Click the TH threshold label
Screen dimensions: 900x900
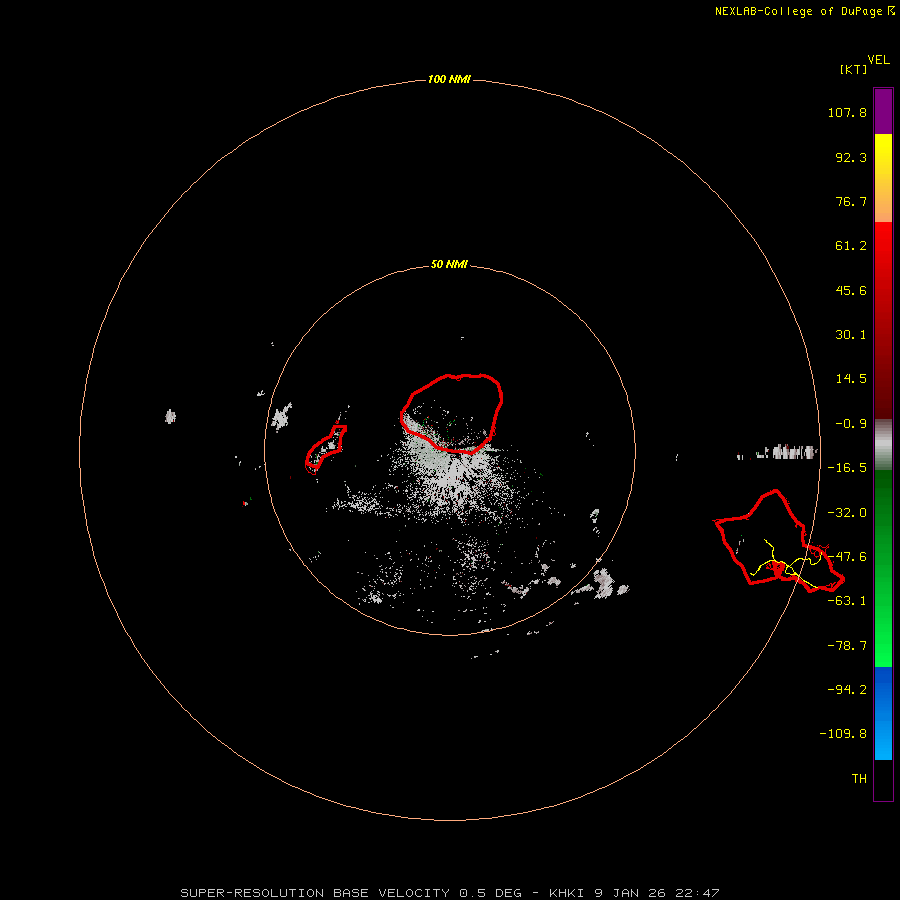pos(859,779)
